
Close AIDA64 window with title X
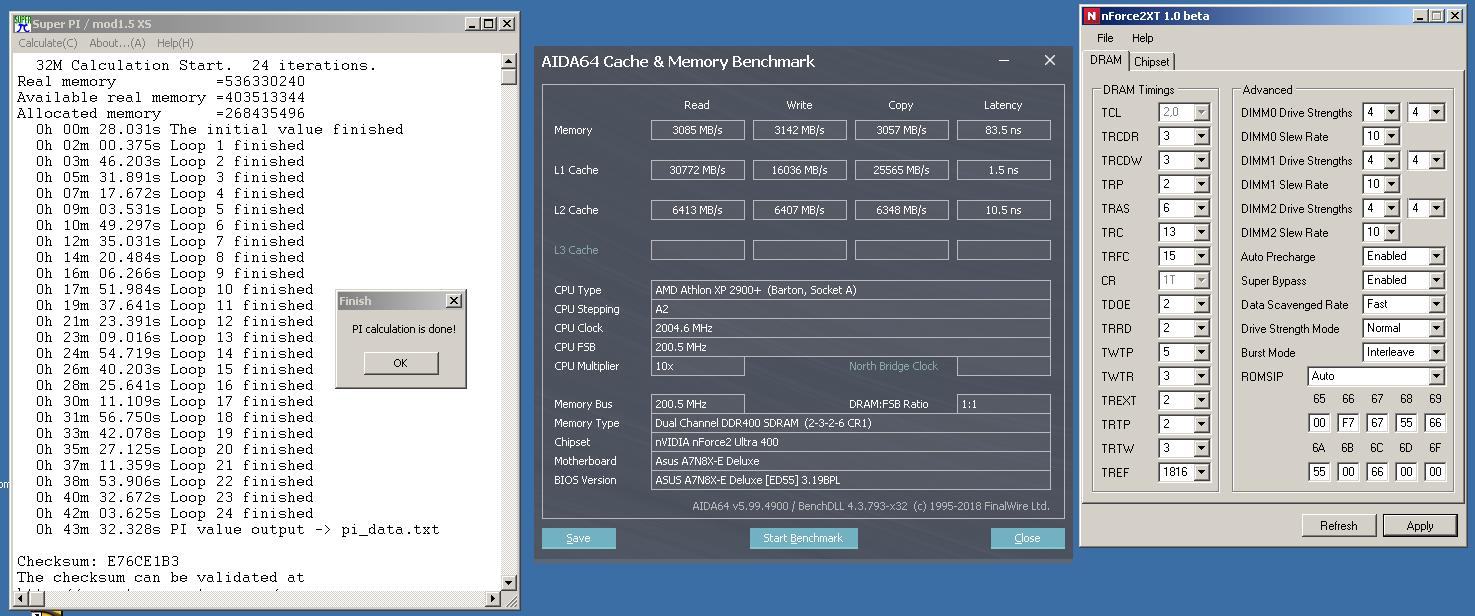[1049, 60]
